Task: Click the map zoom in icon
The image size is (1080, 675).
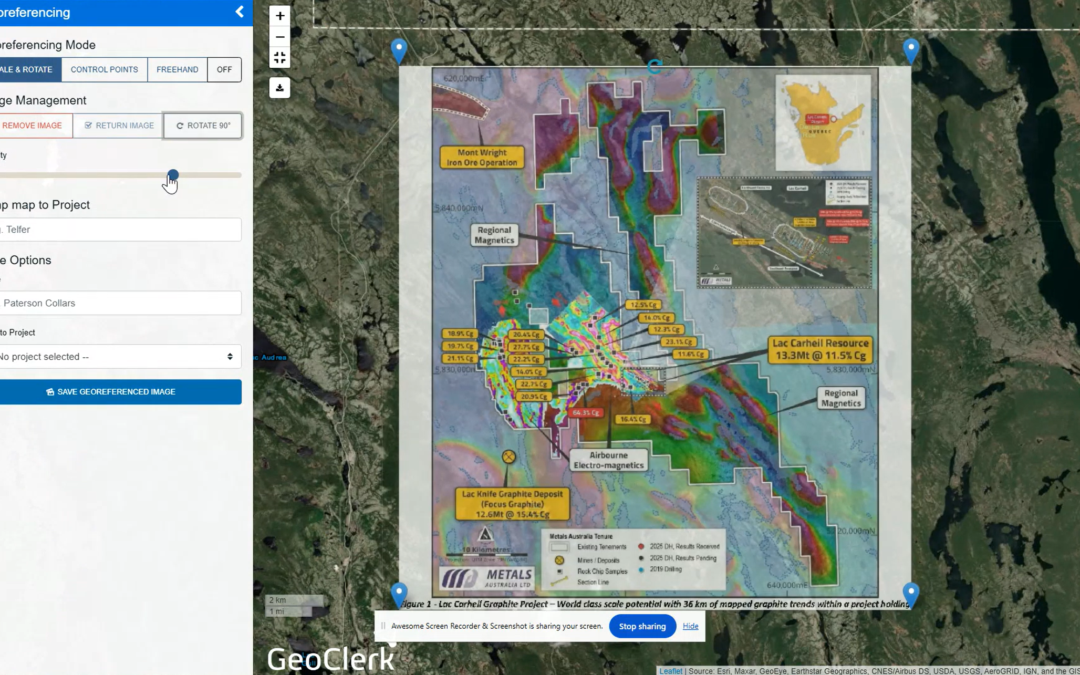Action: [x=279, y=15]
